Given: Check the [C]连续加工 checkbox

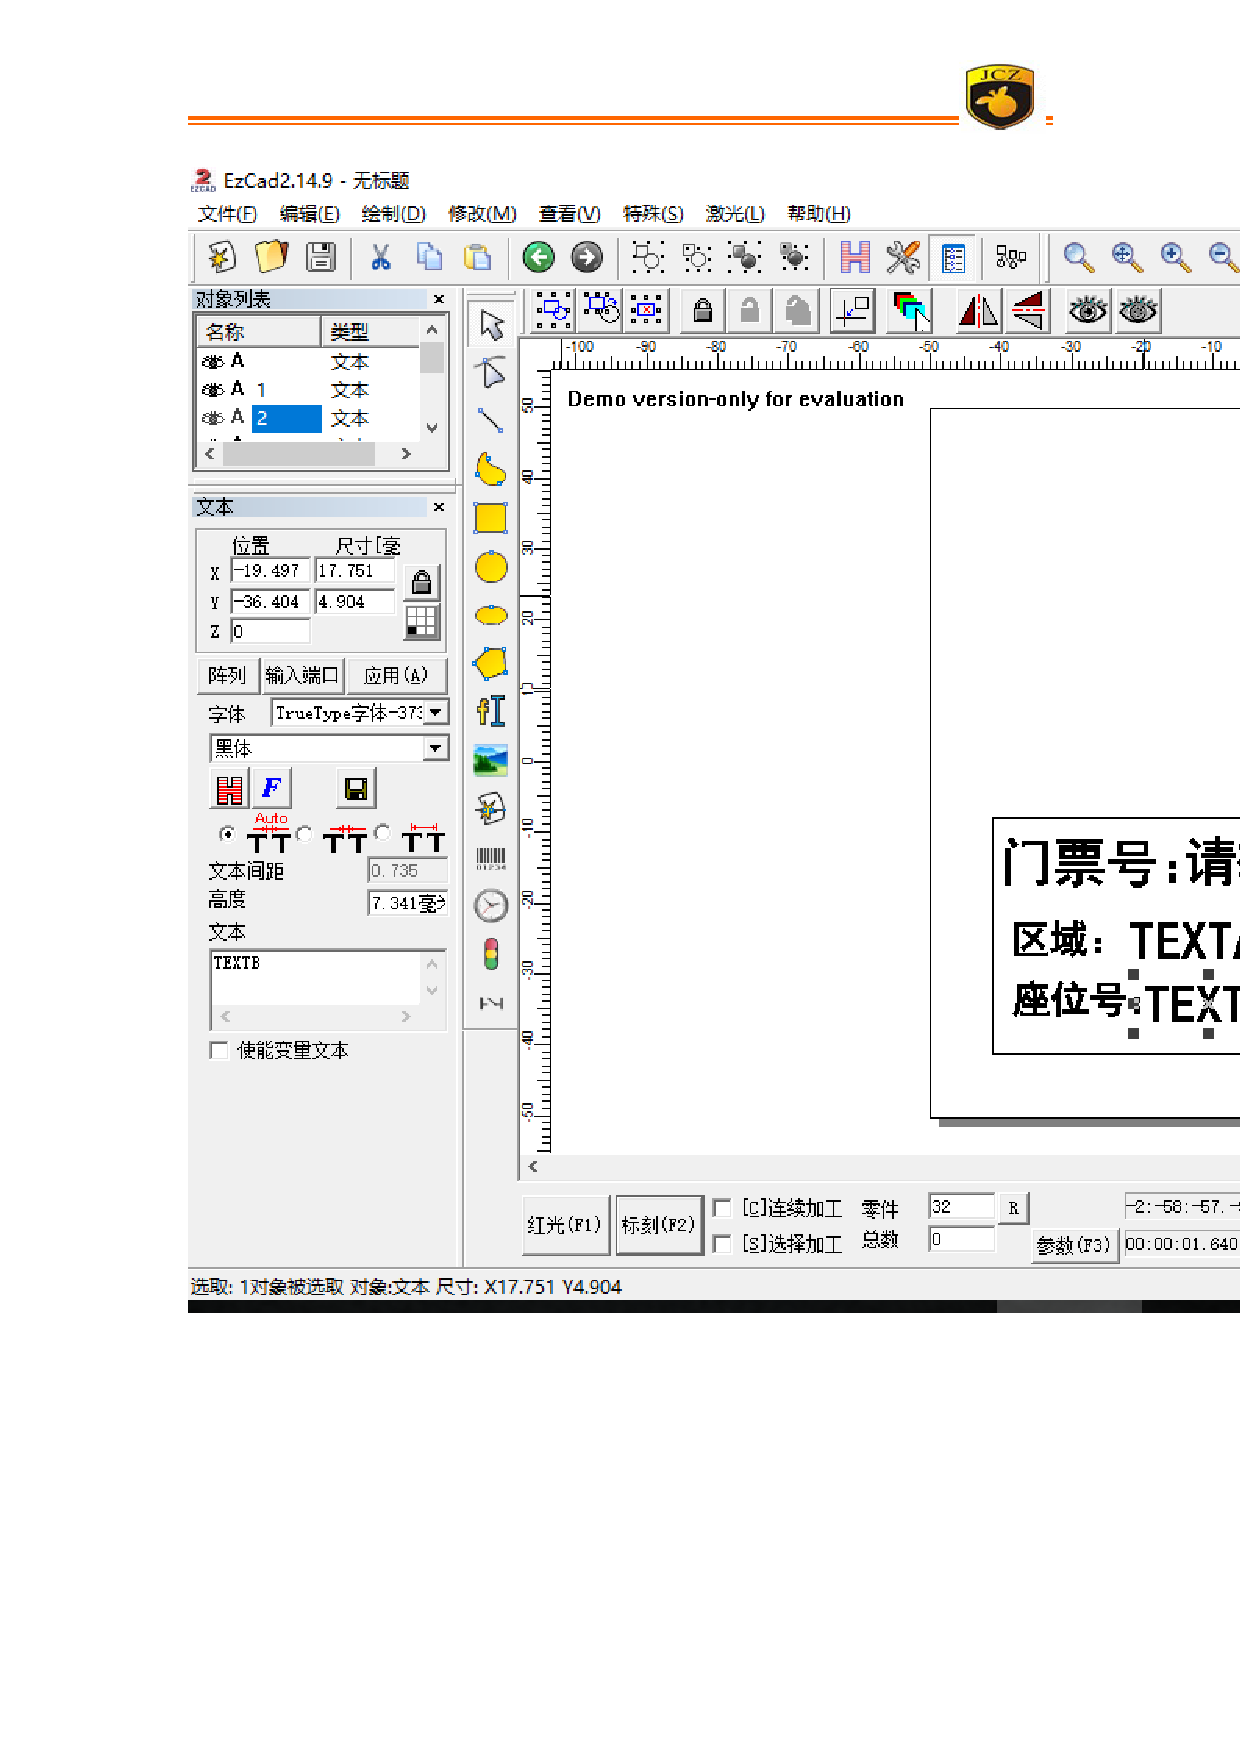Looking at the screenshot, I should pos(721,1208).
